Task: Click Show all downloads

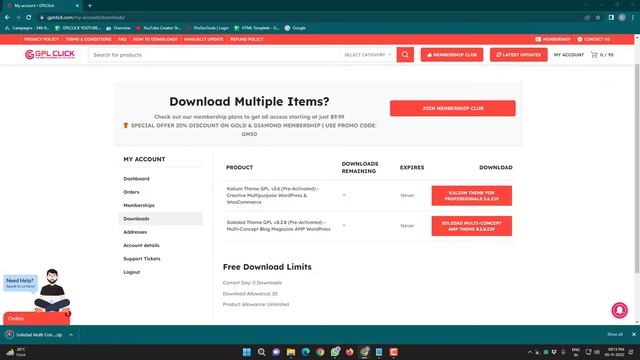Action: 615,334
